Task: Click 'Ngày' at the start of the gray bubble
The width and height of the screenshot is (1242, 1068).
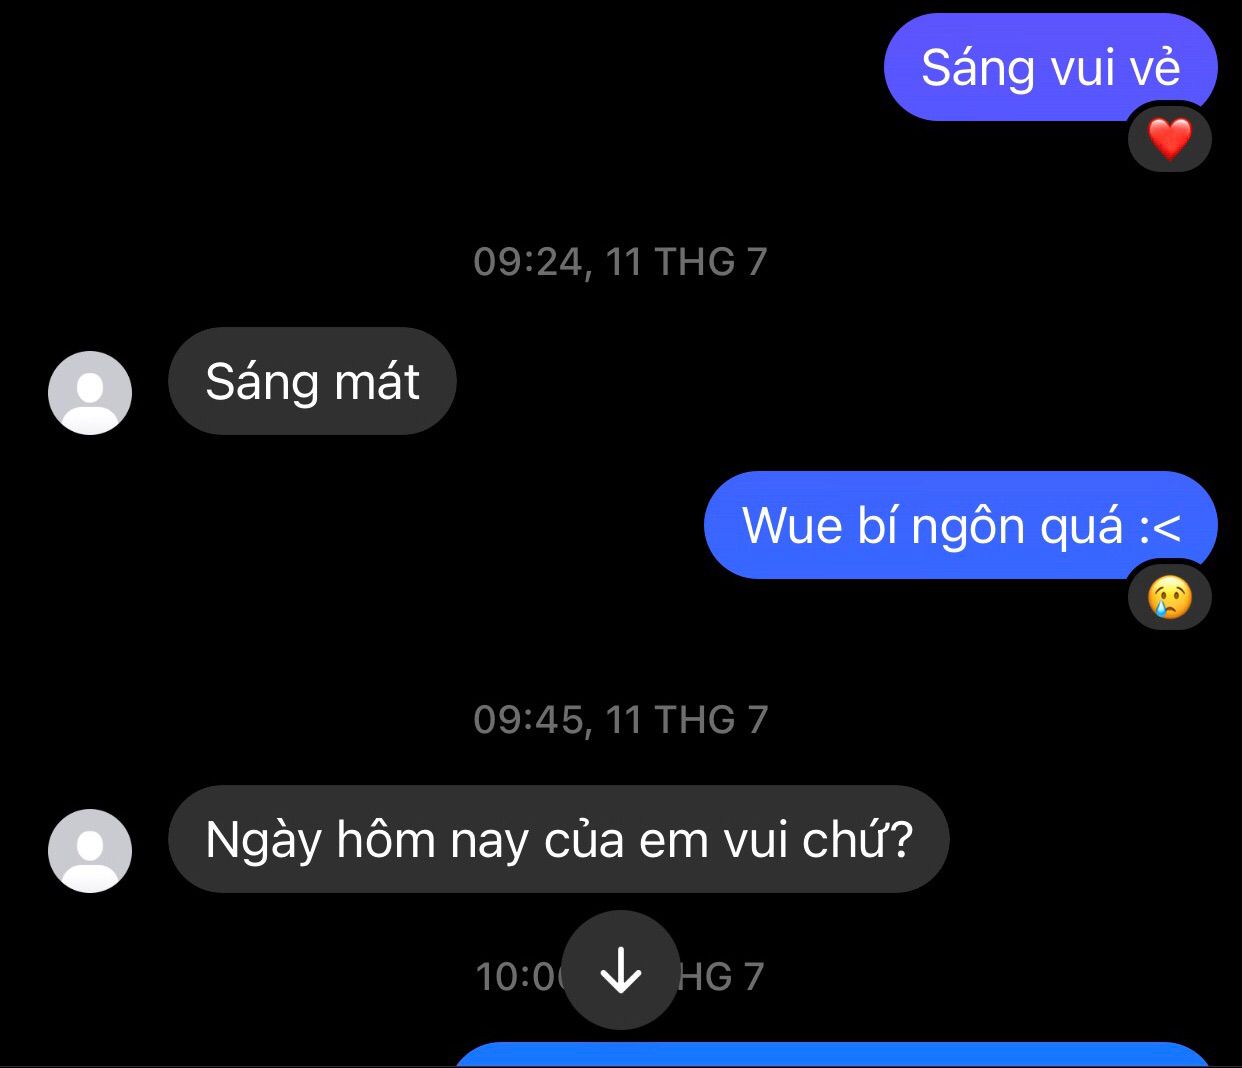Action: coord(263,842)
